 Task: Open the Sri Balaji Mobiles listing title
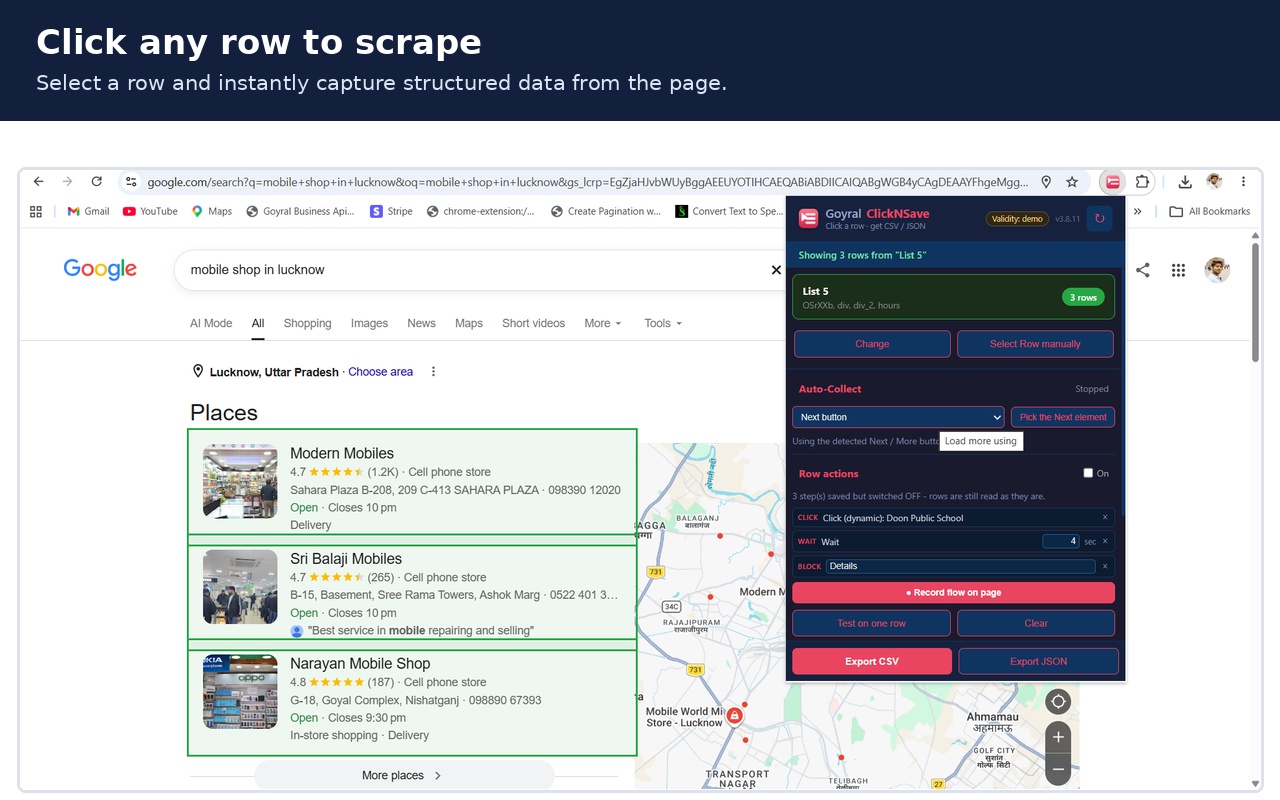pyautogui.click(x=346, y=559)
